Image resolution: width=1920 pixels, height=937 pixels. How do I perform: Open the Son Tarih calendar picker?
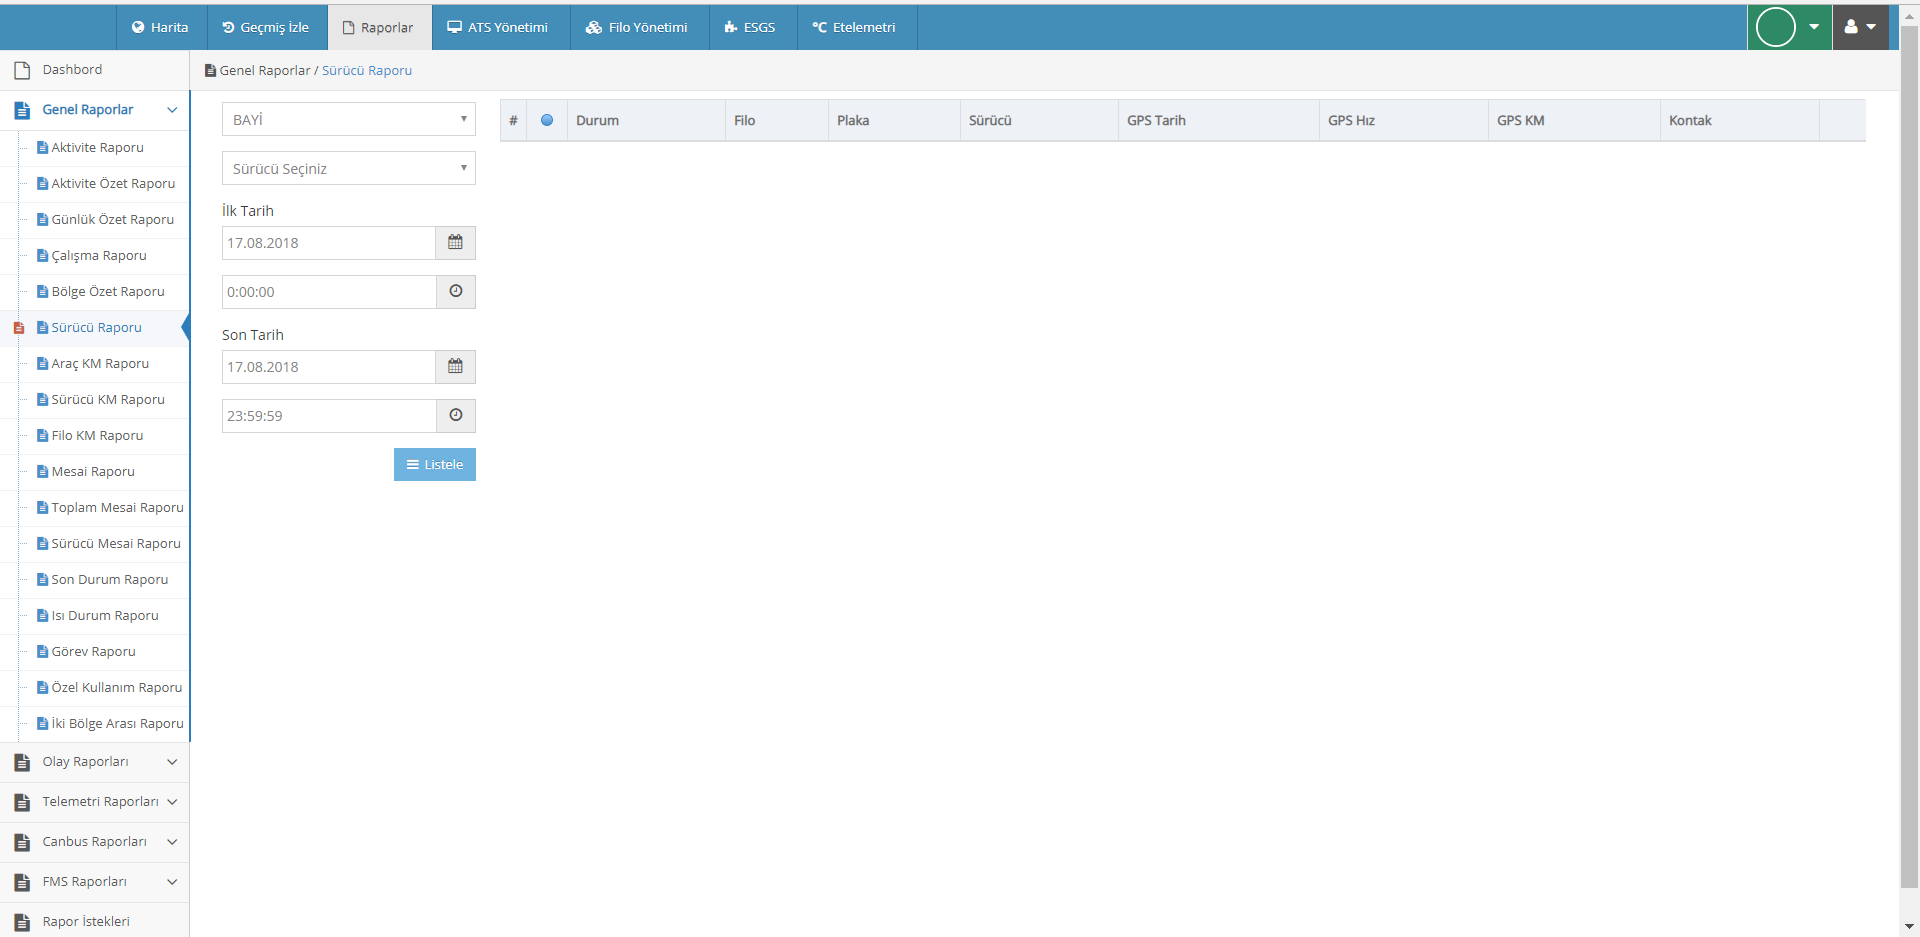[x=455, y=367]
